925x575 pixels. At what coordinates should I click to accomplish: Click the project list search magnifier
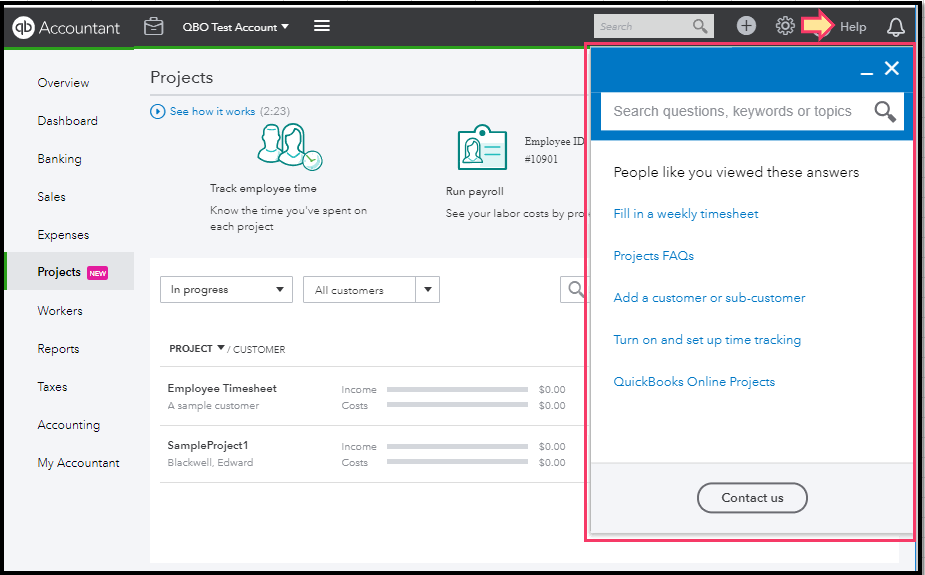[x=576, y=289]
